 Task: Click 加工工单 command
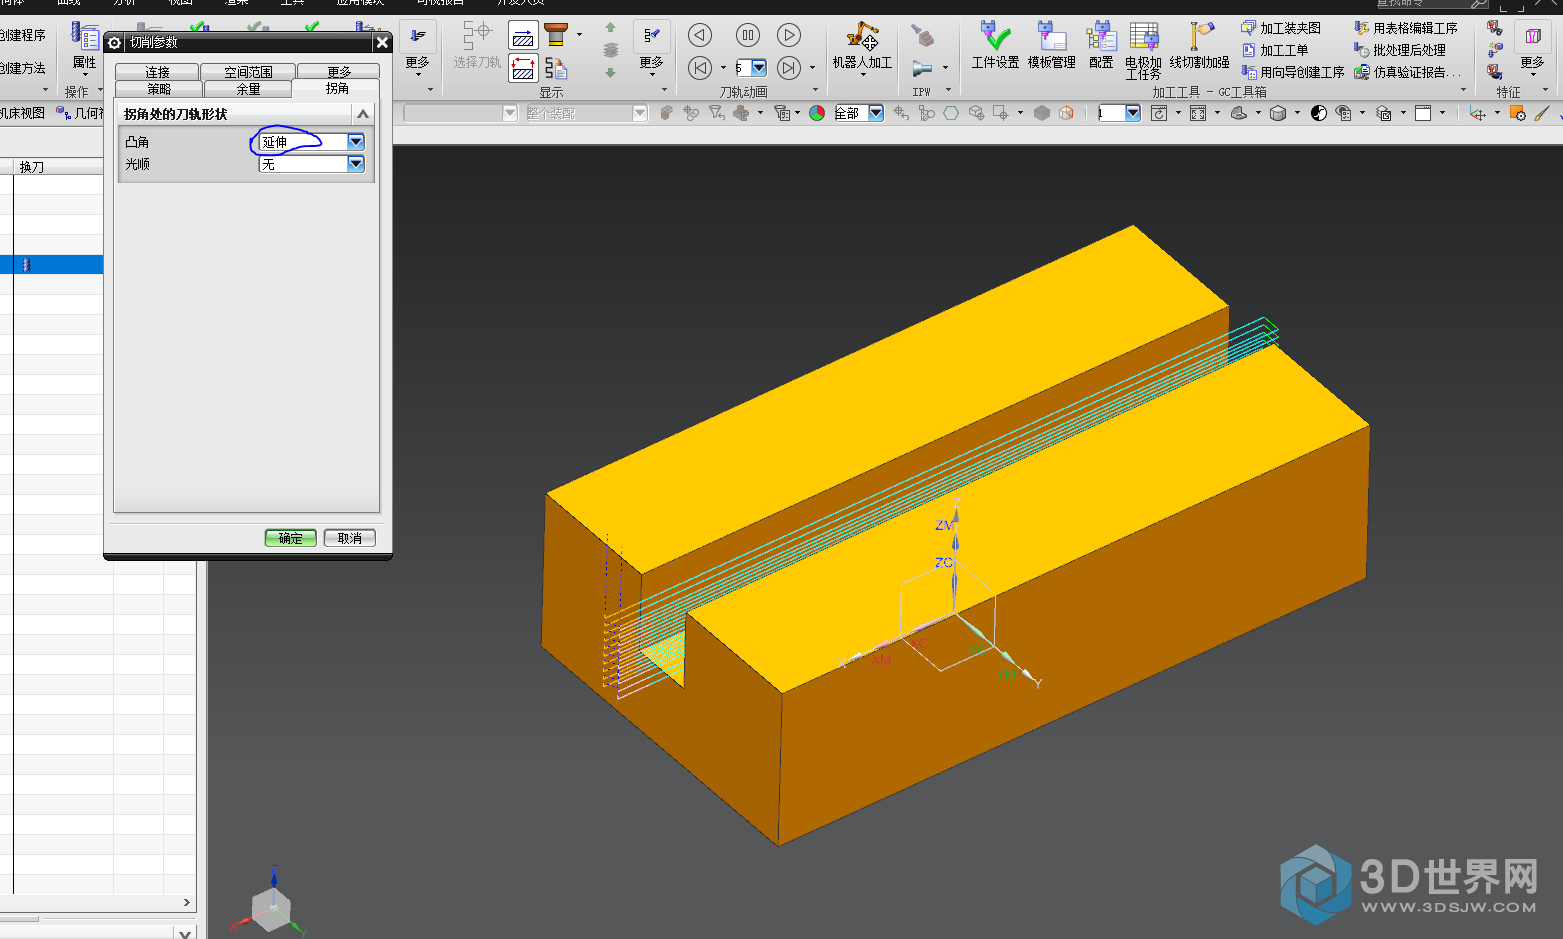coord(1275,50)
